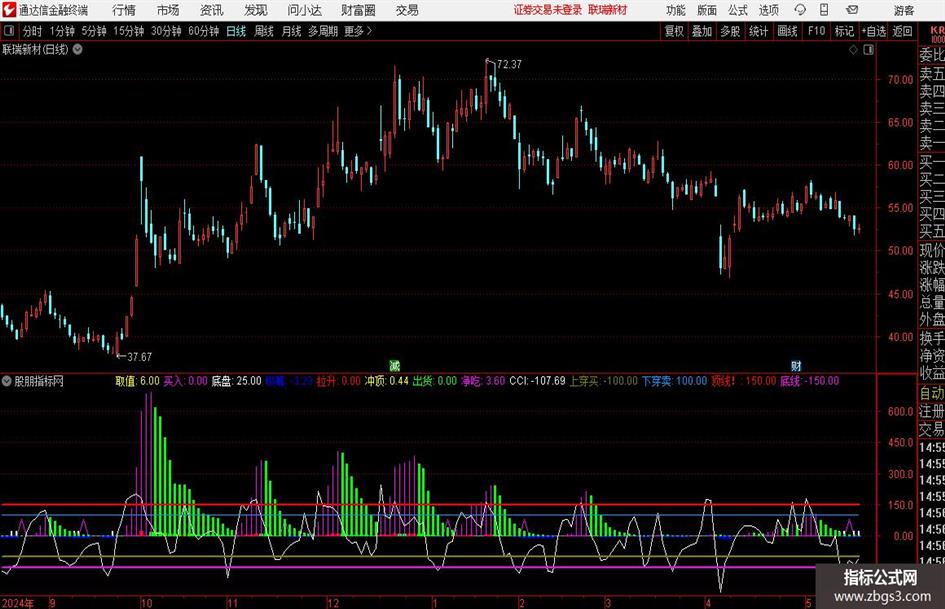This screenshot has height=609, width=945.
Task: Expand the 联瑞新材(日线) chart dropdown
Action: (x=78, y=49)
